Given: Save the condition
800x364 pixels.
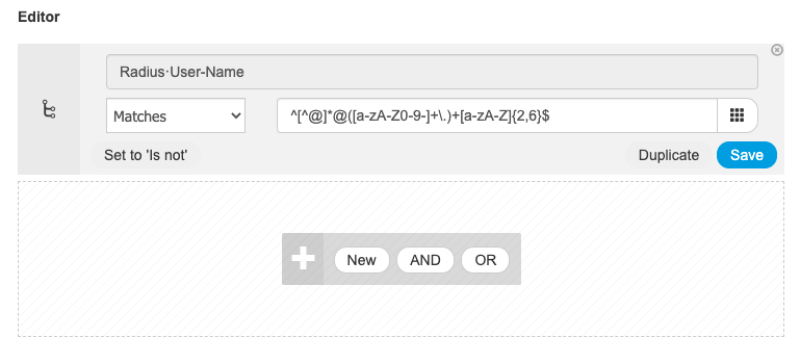Looking at the screenshot, I should 746,155.
